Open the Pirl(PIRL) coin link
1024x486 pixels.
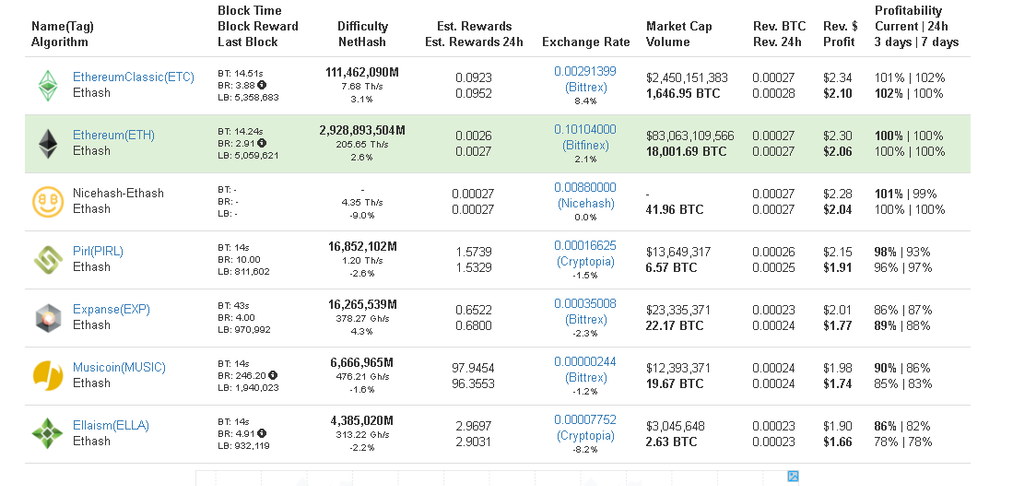98,251
